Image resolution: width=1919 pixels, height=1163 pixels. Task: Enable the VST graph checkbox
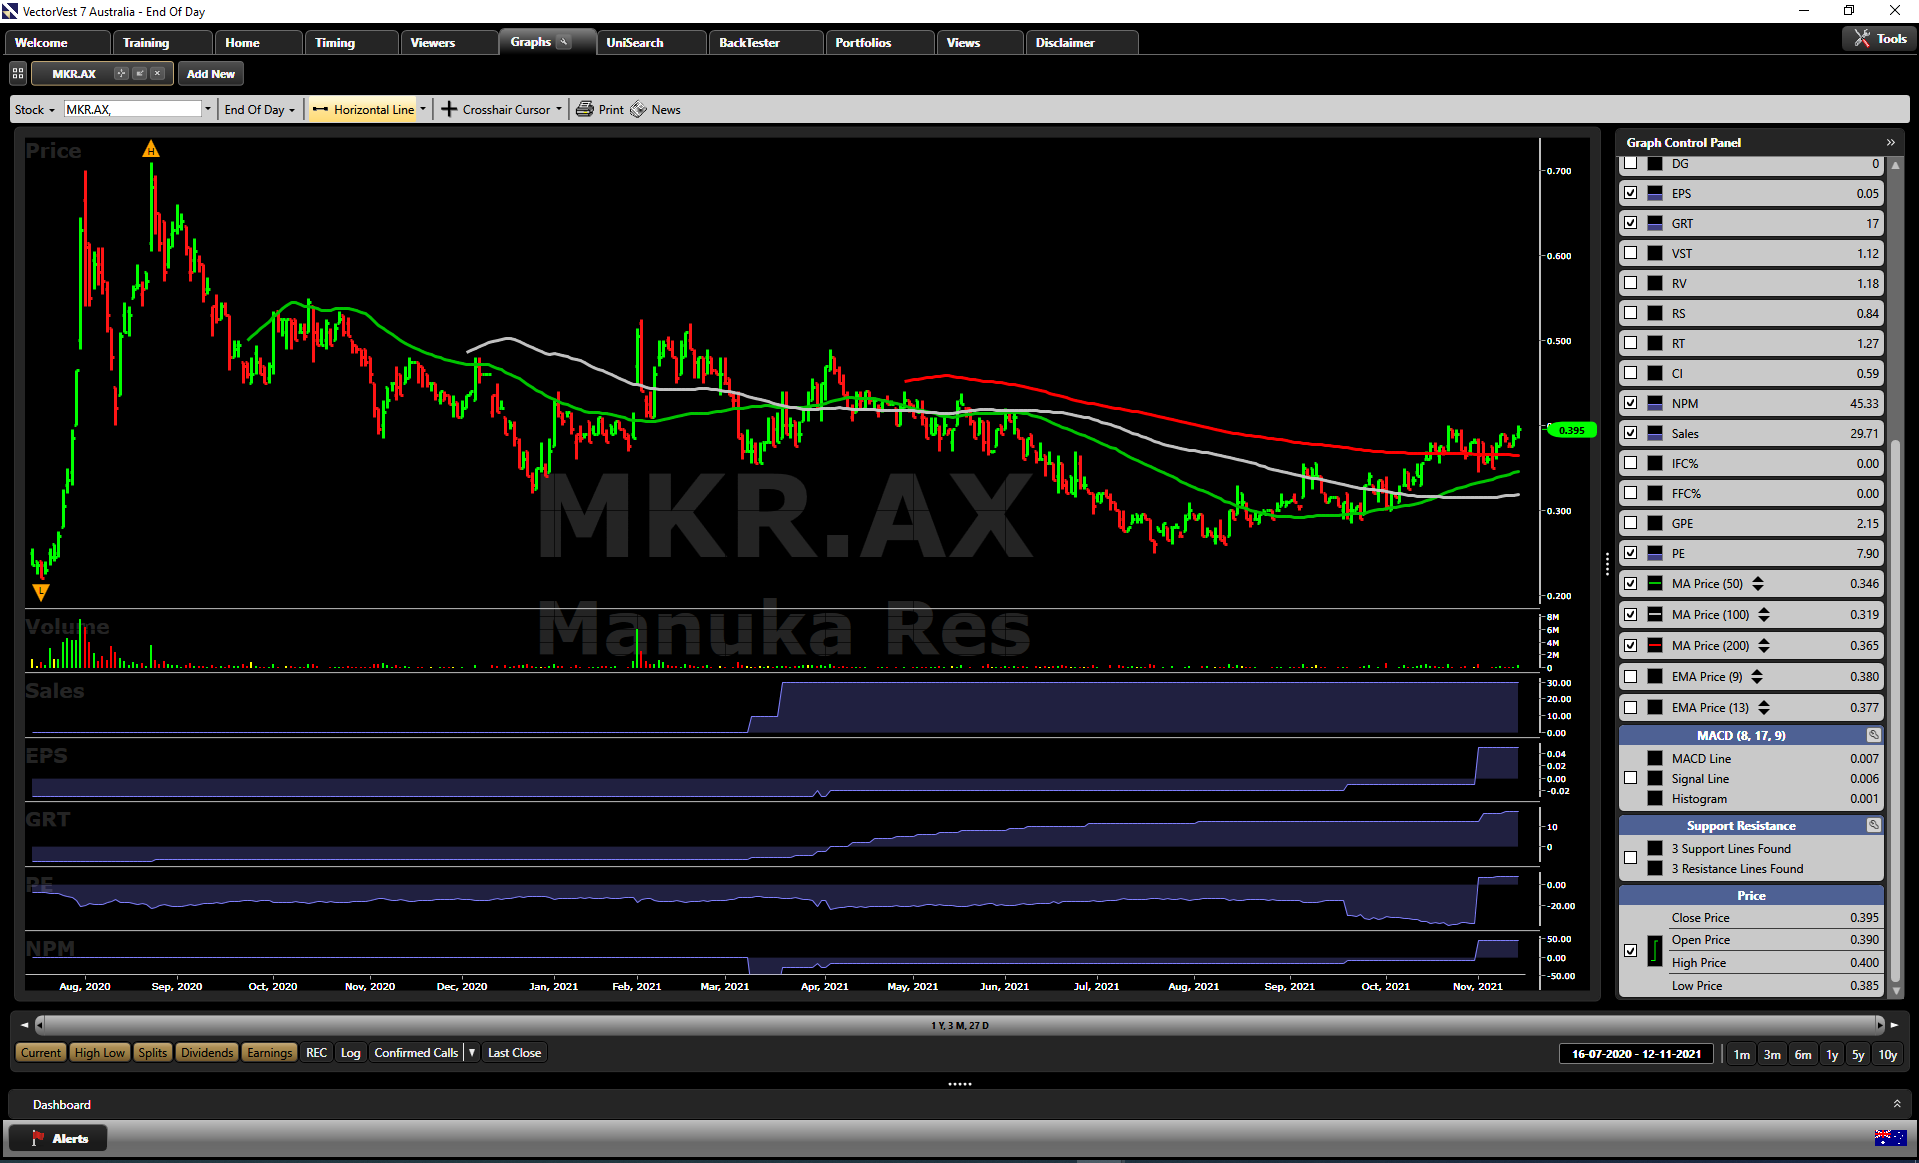coord(1631,253)
